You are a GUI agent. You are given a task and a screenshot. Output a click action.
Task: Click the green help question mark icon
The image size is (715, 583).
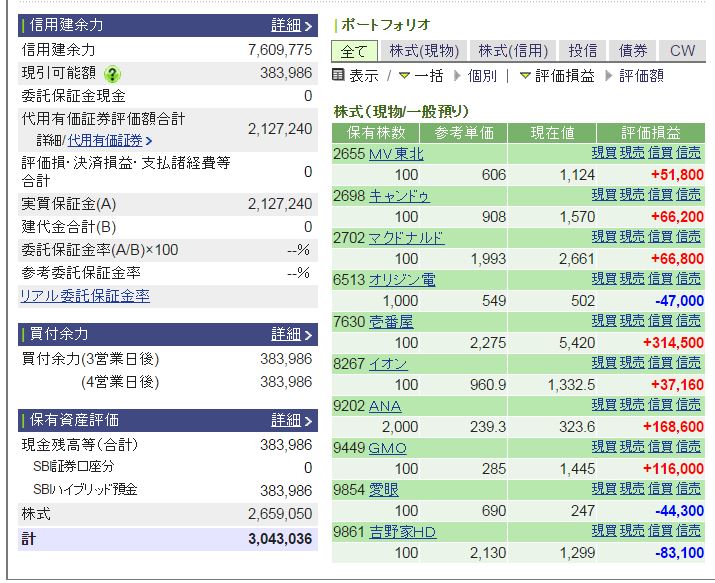pyautogui.click(x=112, y=74)
